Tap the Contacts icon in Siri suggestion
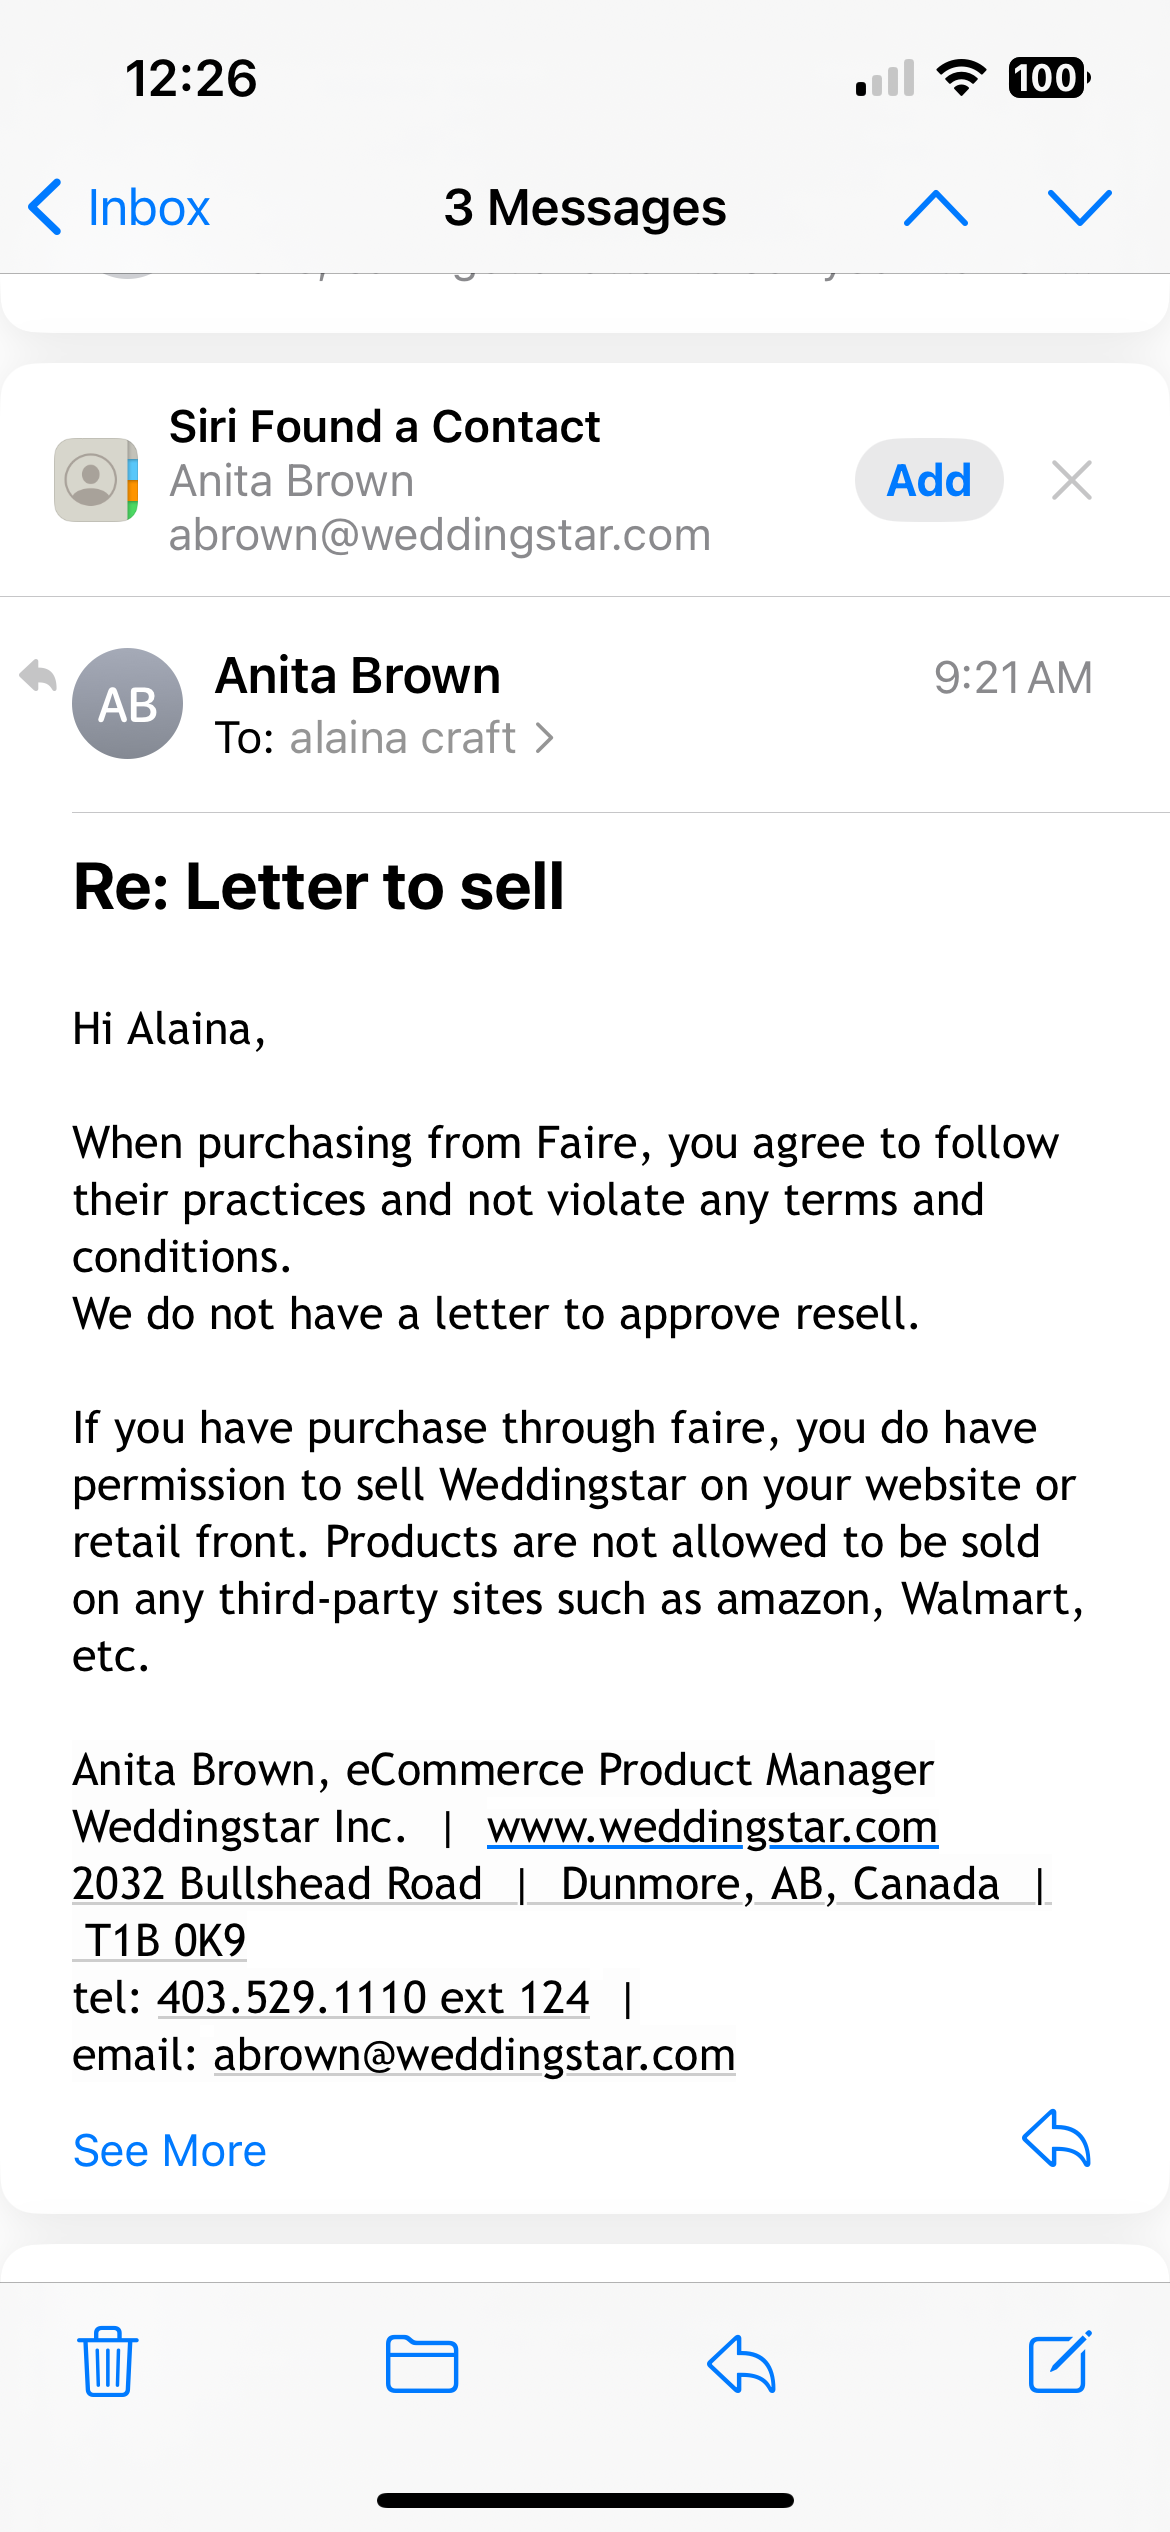The width and height of the screenshot is (1170, 2532). click(96, 480)
